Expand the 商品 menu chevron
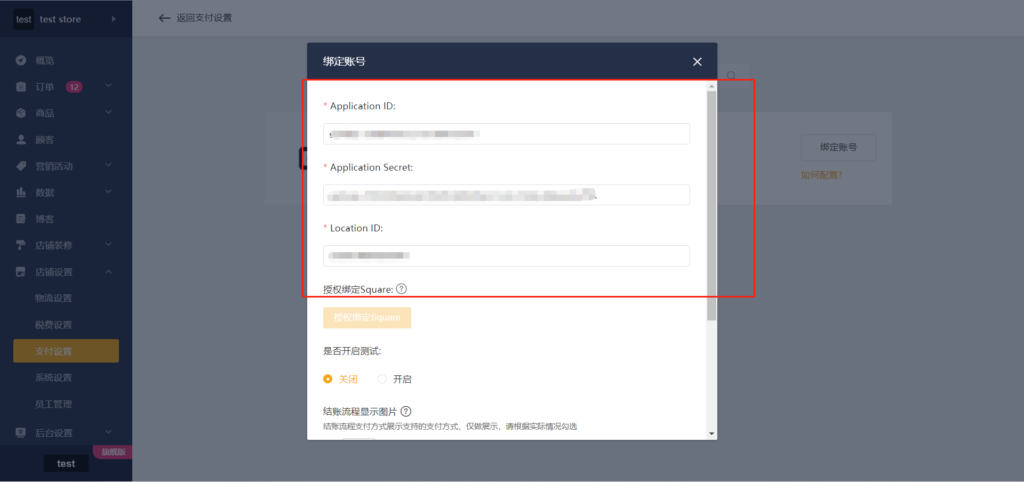 point(108,113)
